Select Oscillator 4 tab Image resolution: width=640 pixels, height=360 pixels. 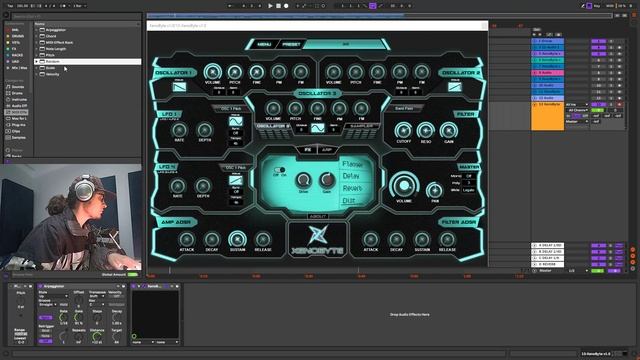click(273, 127)
